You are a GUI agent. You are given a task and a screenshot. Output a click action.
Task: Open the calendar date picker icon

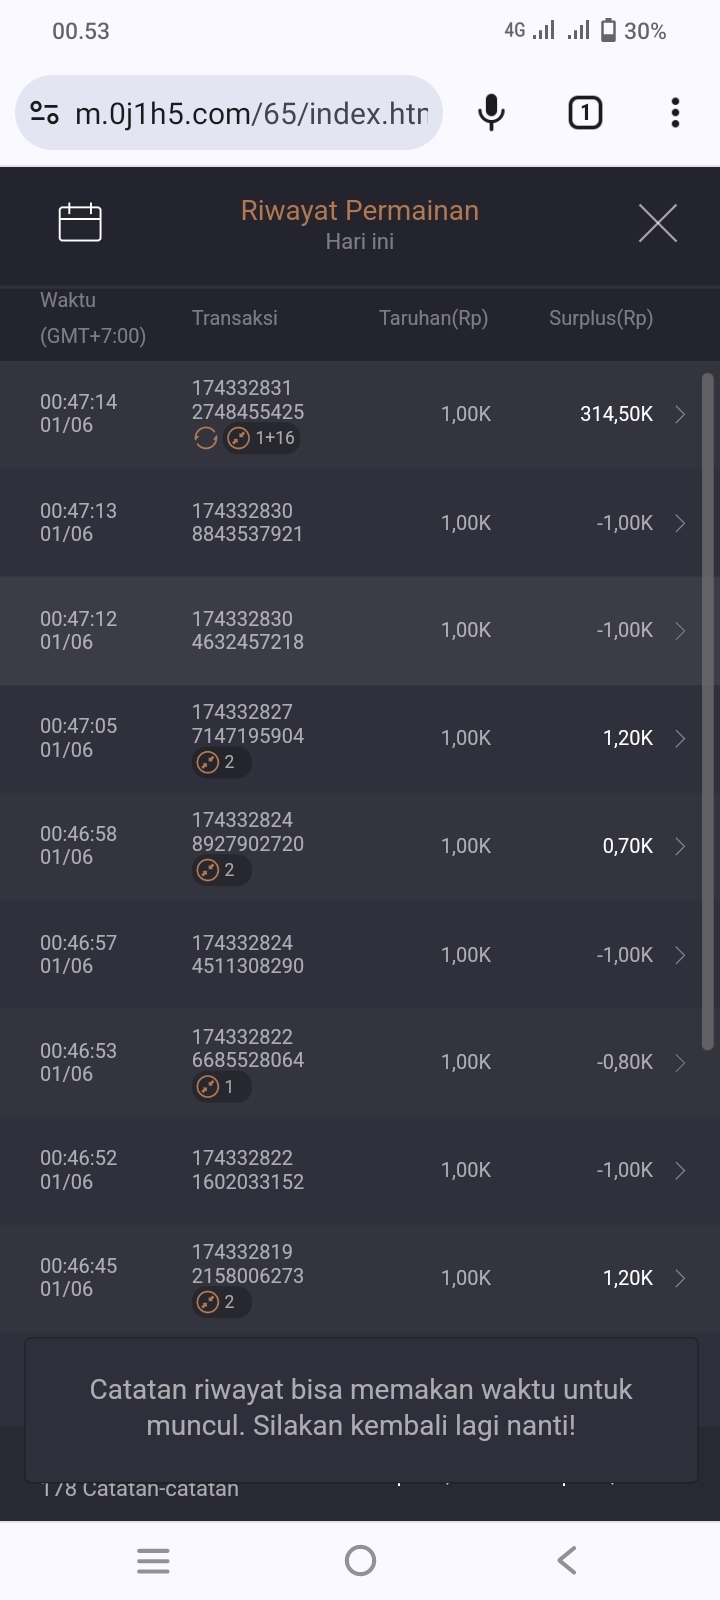(x=80, y=222)
